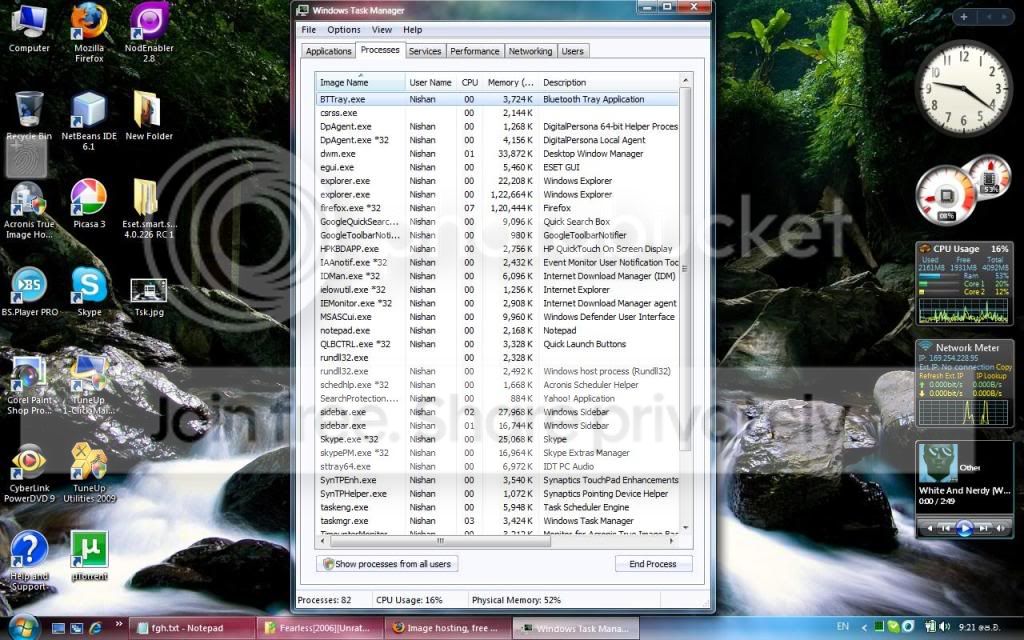Select the Tsk.jpg file on the desktop

[149, 297]
